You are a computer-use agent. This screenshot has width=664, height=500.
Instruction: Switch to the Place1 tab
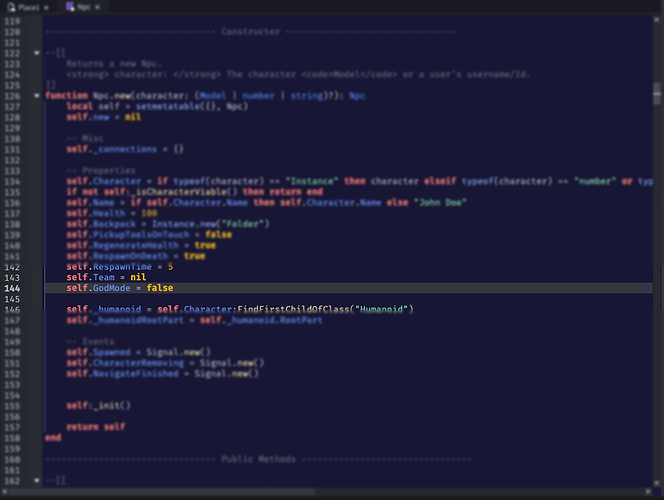[28, 7]
